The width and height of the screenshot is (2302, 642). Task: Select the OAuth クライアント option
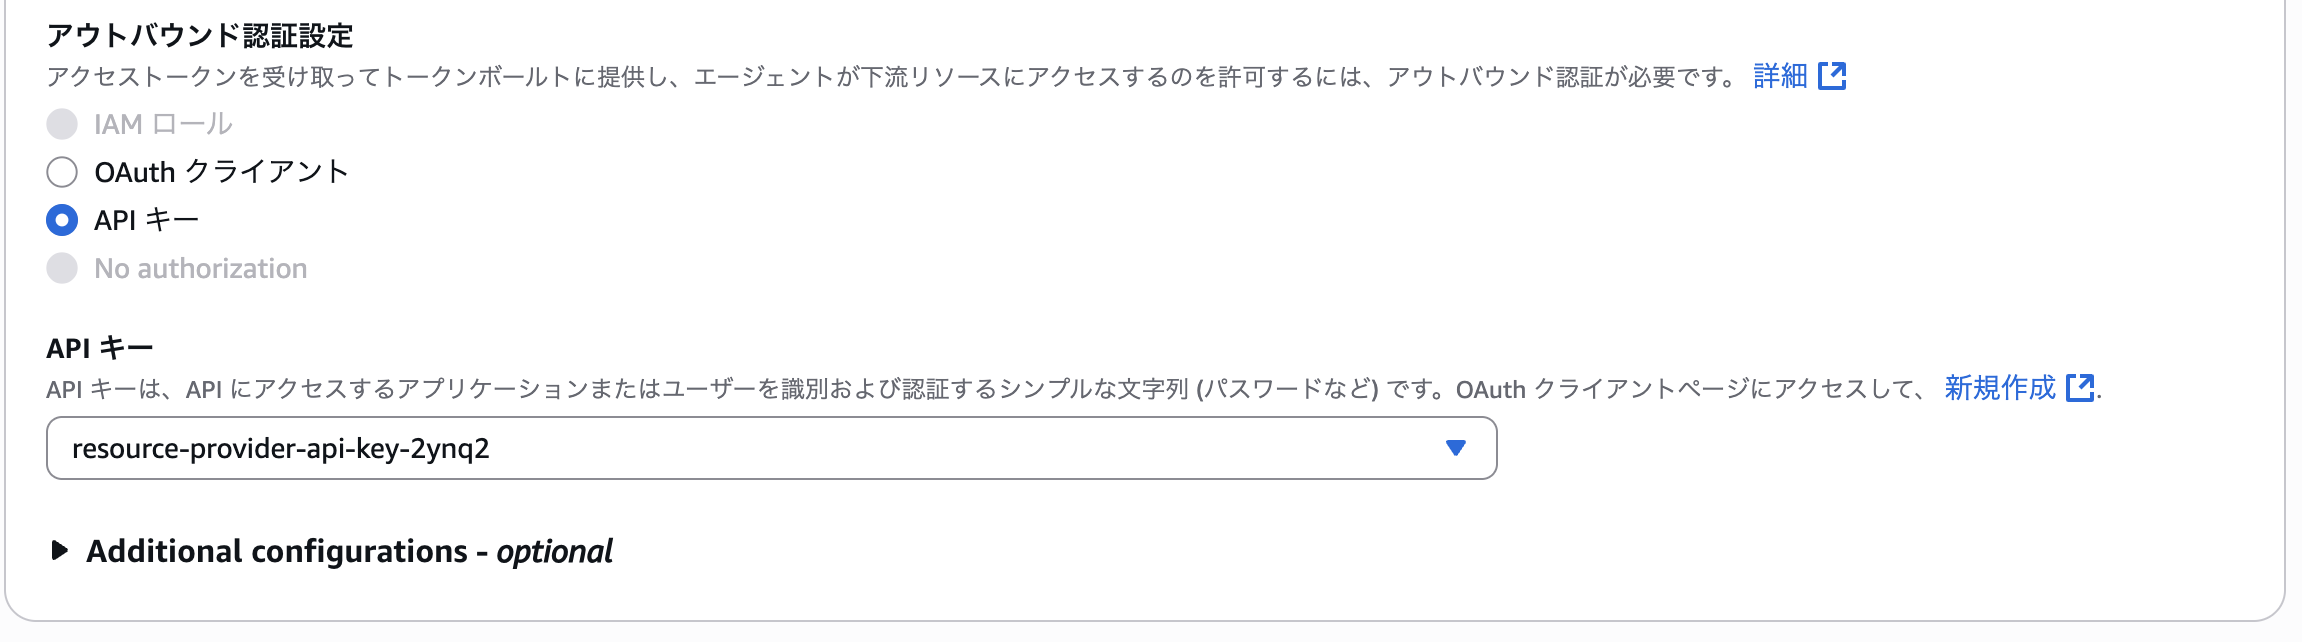[x=222, y=171]
